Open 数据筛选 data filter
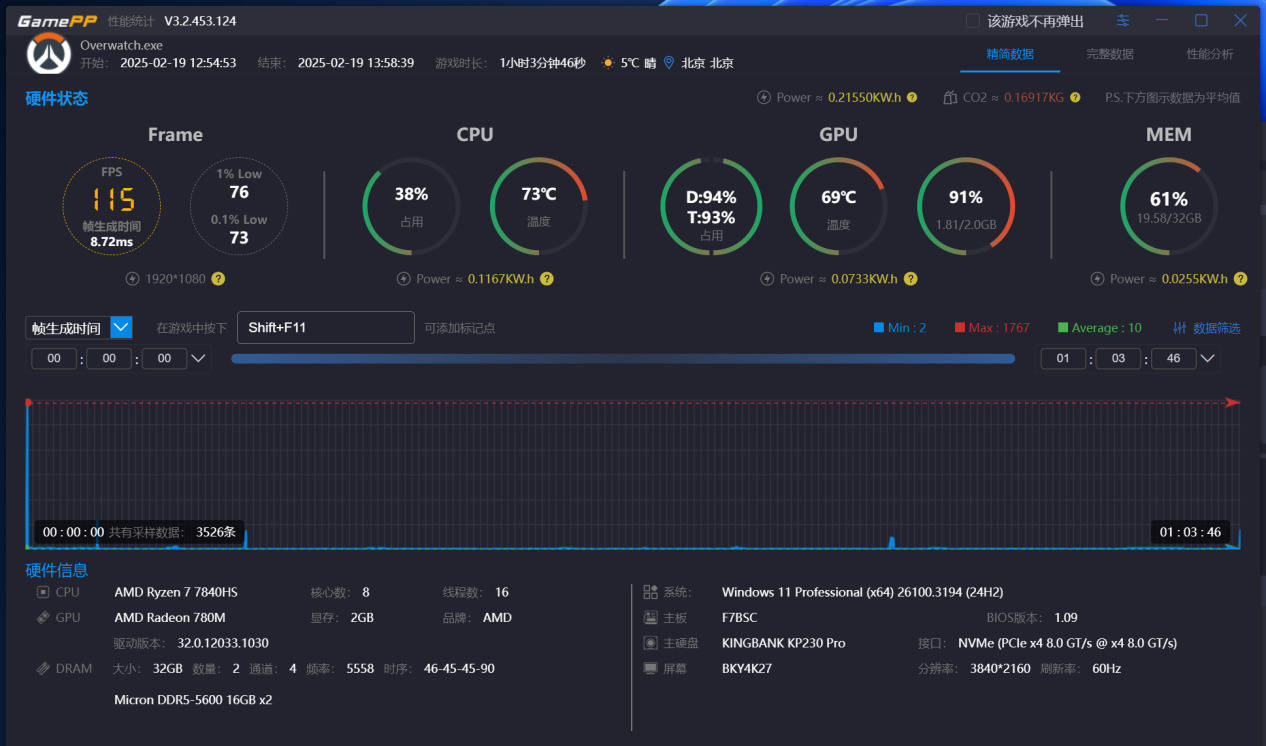 1206,328
